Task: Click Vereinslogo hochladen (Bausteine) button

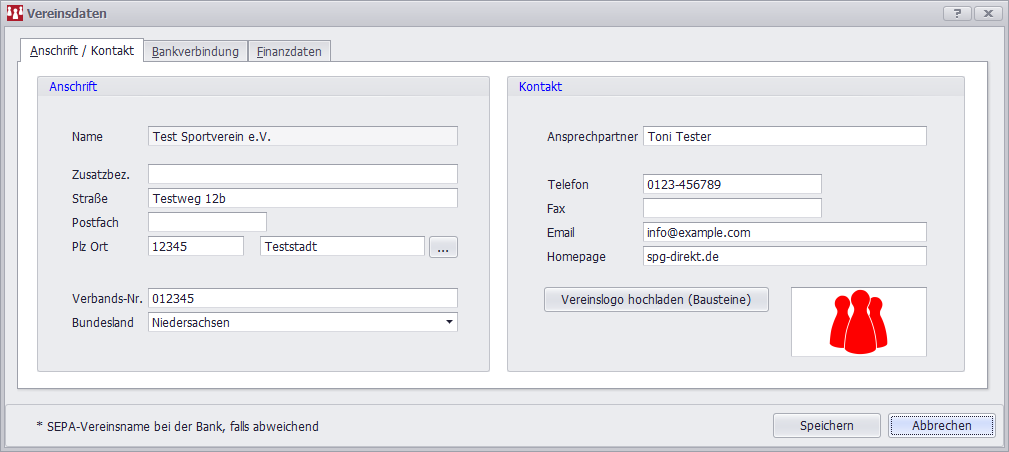Action: point(656,299)
